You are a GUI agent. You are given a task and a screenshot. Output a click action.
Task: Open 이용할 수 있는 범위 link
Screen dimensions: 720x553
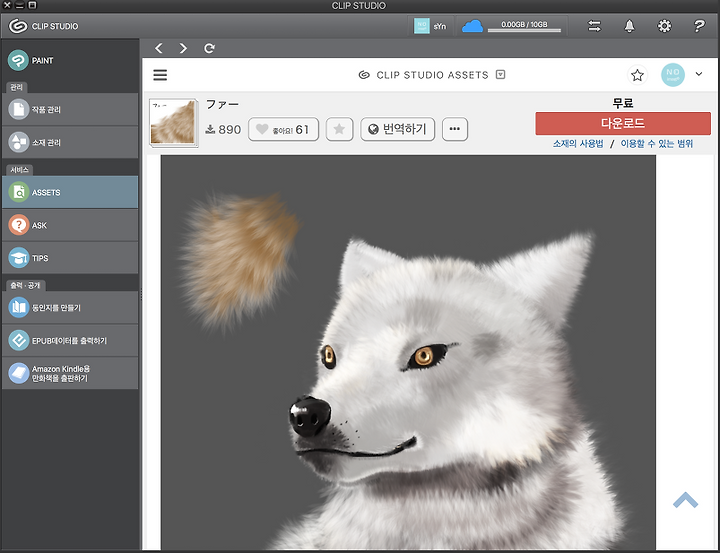pyautogui.click(x=657, y=144)
